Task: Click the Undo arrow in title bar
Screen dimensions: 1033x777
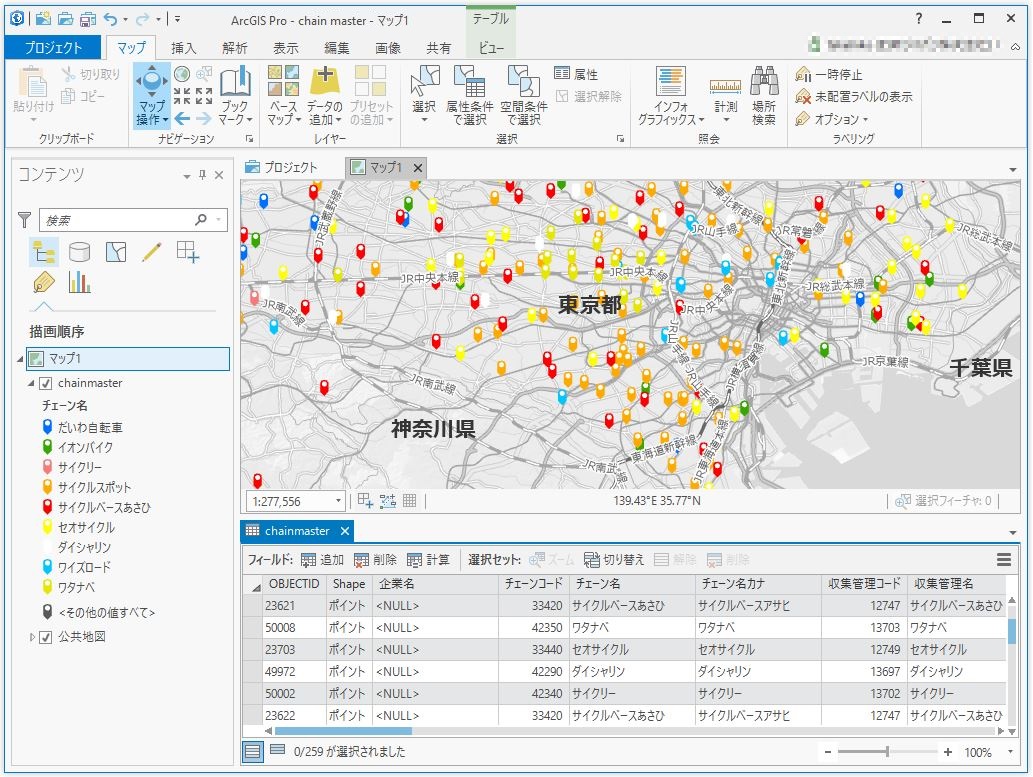Action: (x=111, y=19)
